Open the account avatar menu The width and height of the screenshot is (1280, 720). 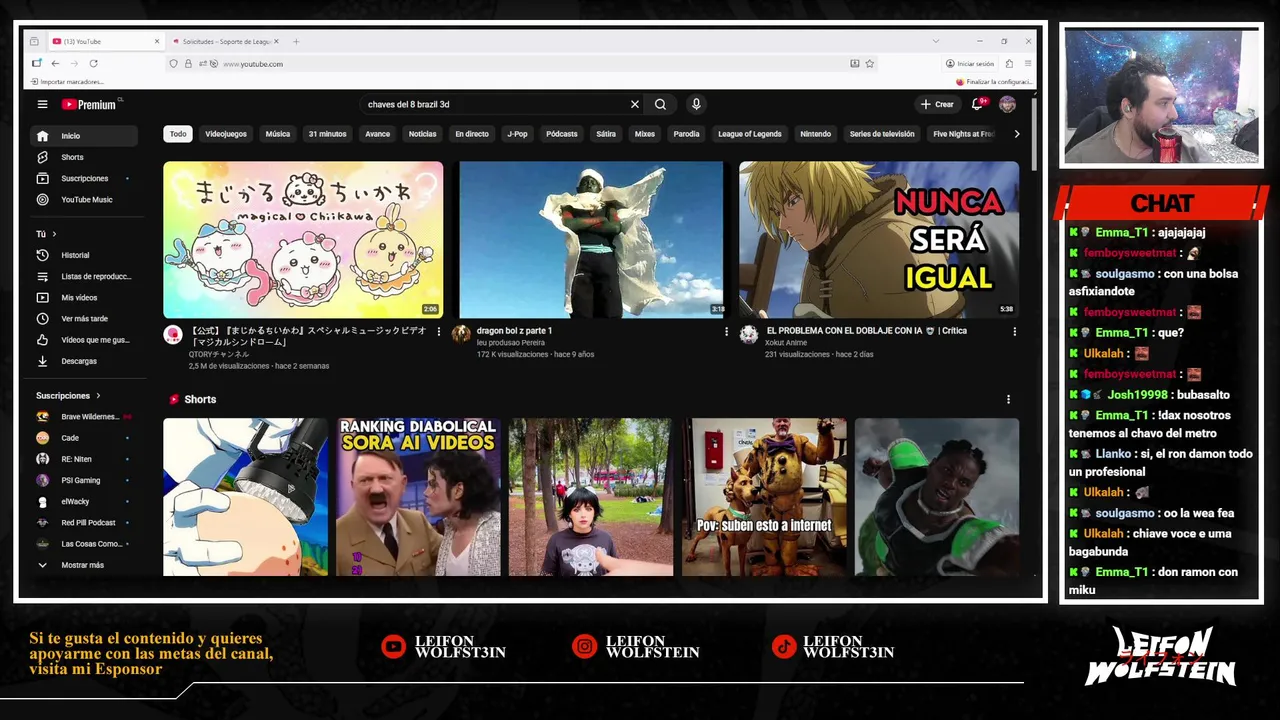(x=1007, y=104)
